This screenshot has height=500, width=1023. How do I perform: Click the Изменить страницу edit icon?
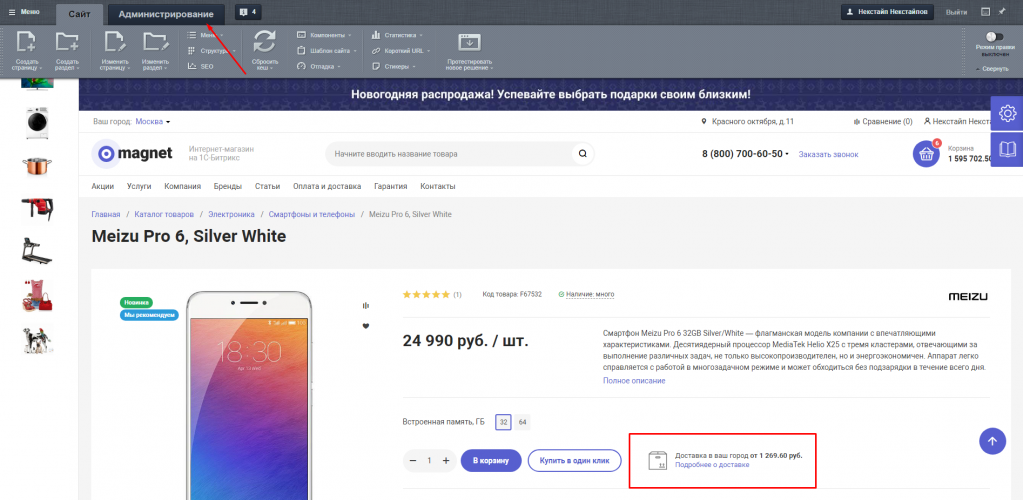[115, 42]
